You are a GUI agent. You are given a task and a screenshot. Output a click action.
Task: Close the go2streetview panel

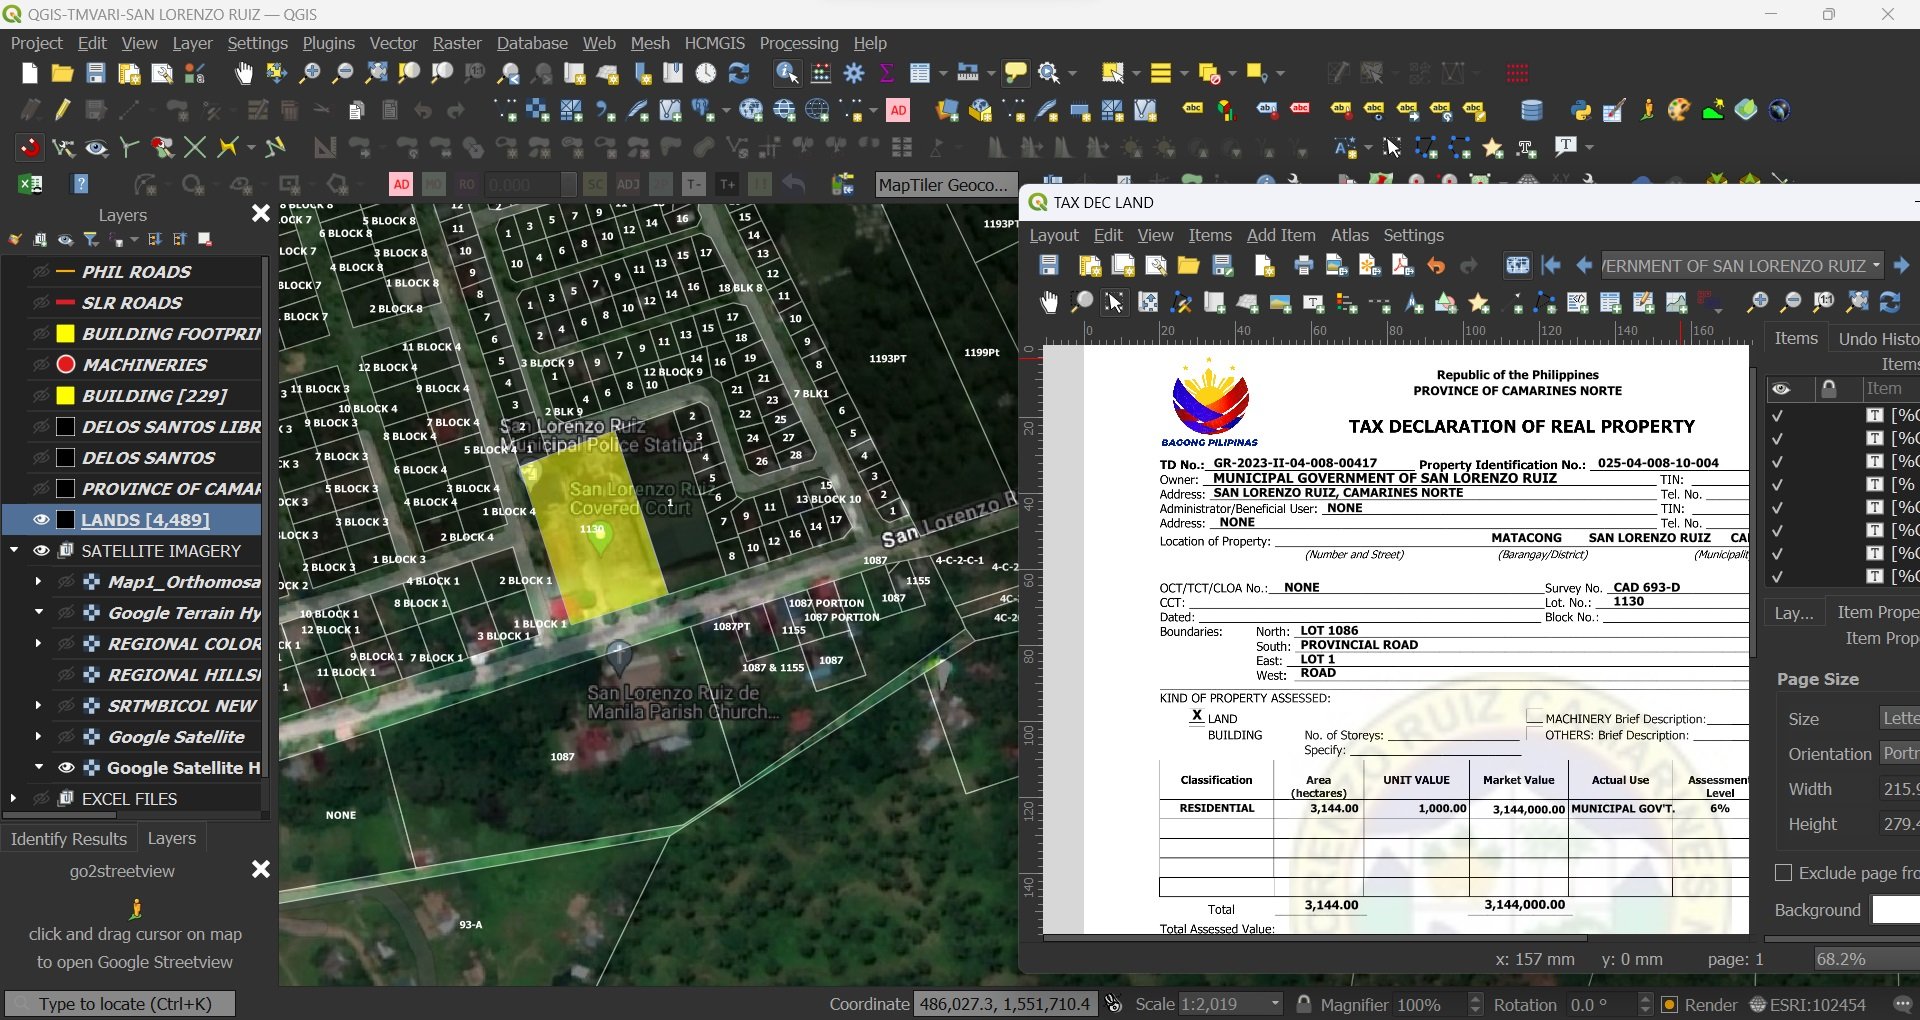pos(261,869)
